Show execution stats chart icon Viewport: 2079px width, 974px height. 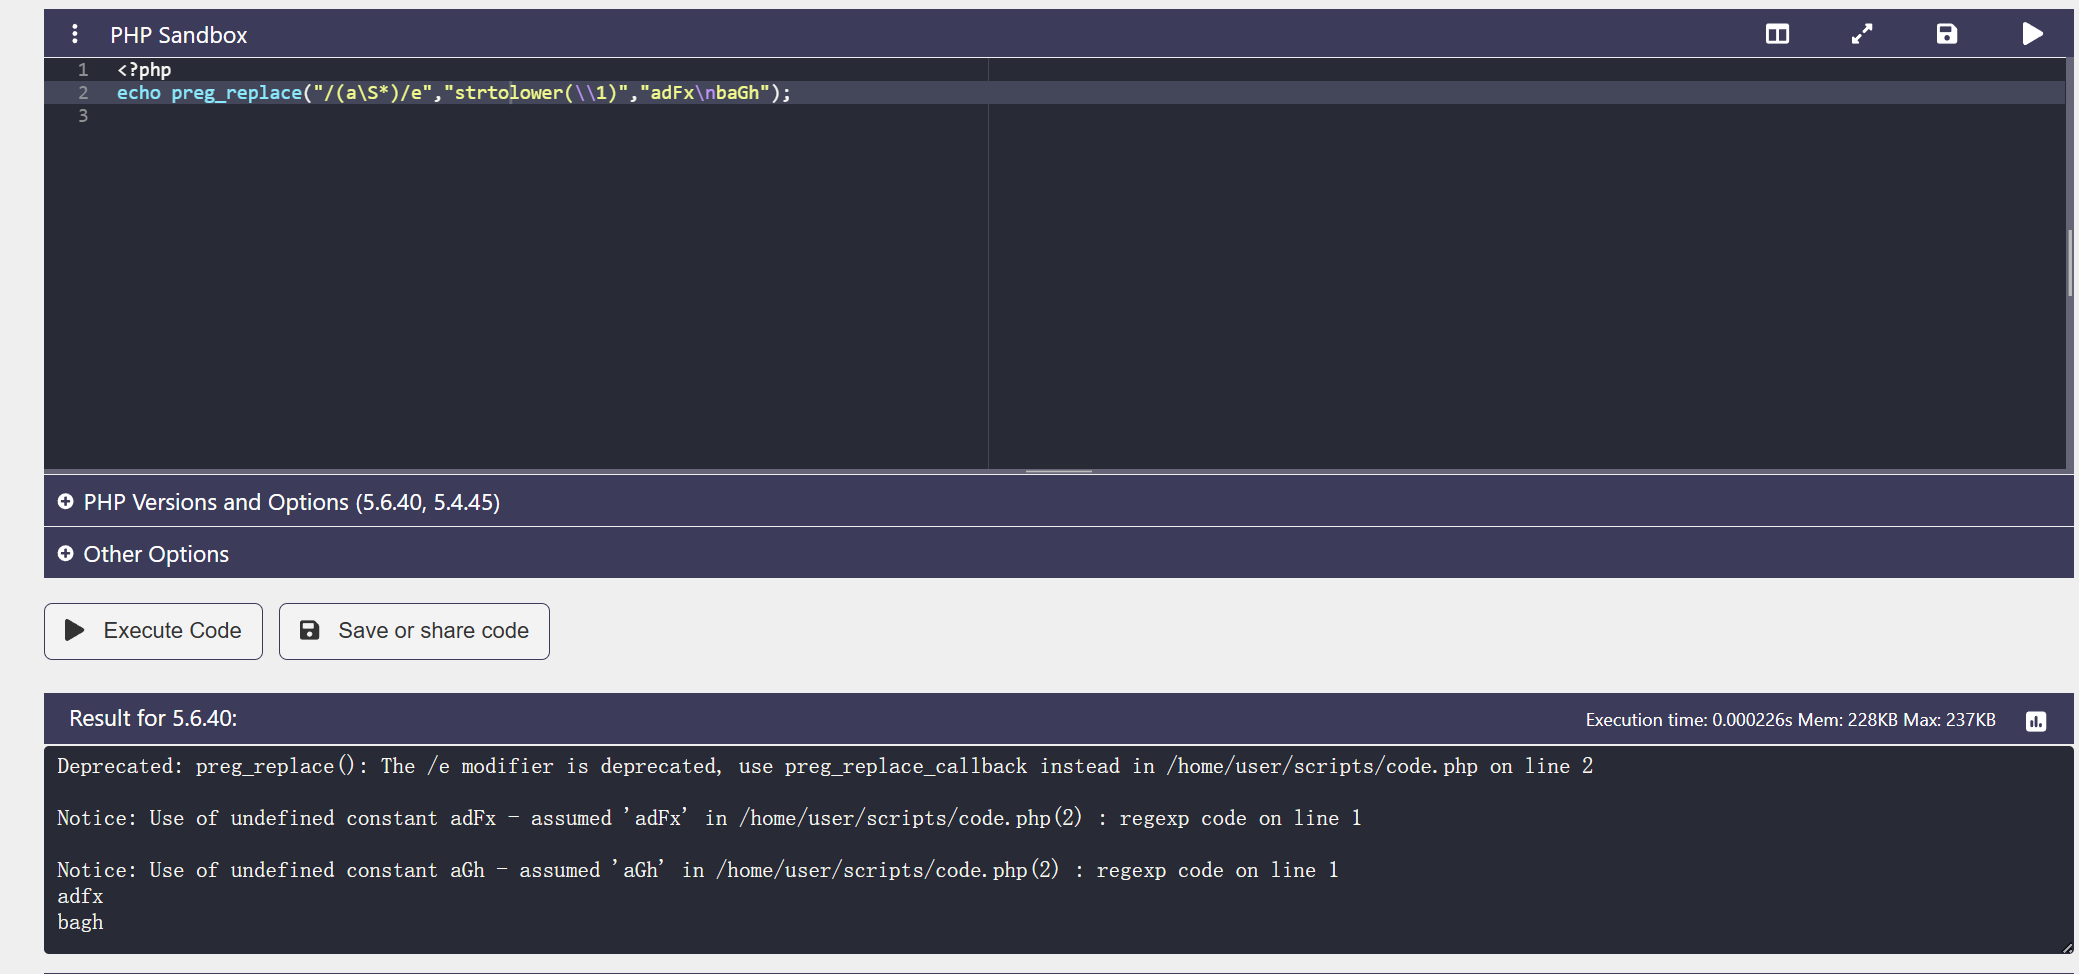(x=2036, y=721)
